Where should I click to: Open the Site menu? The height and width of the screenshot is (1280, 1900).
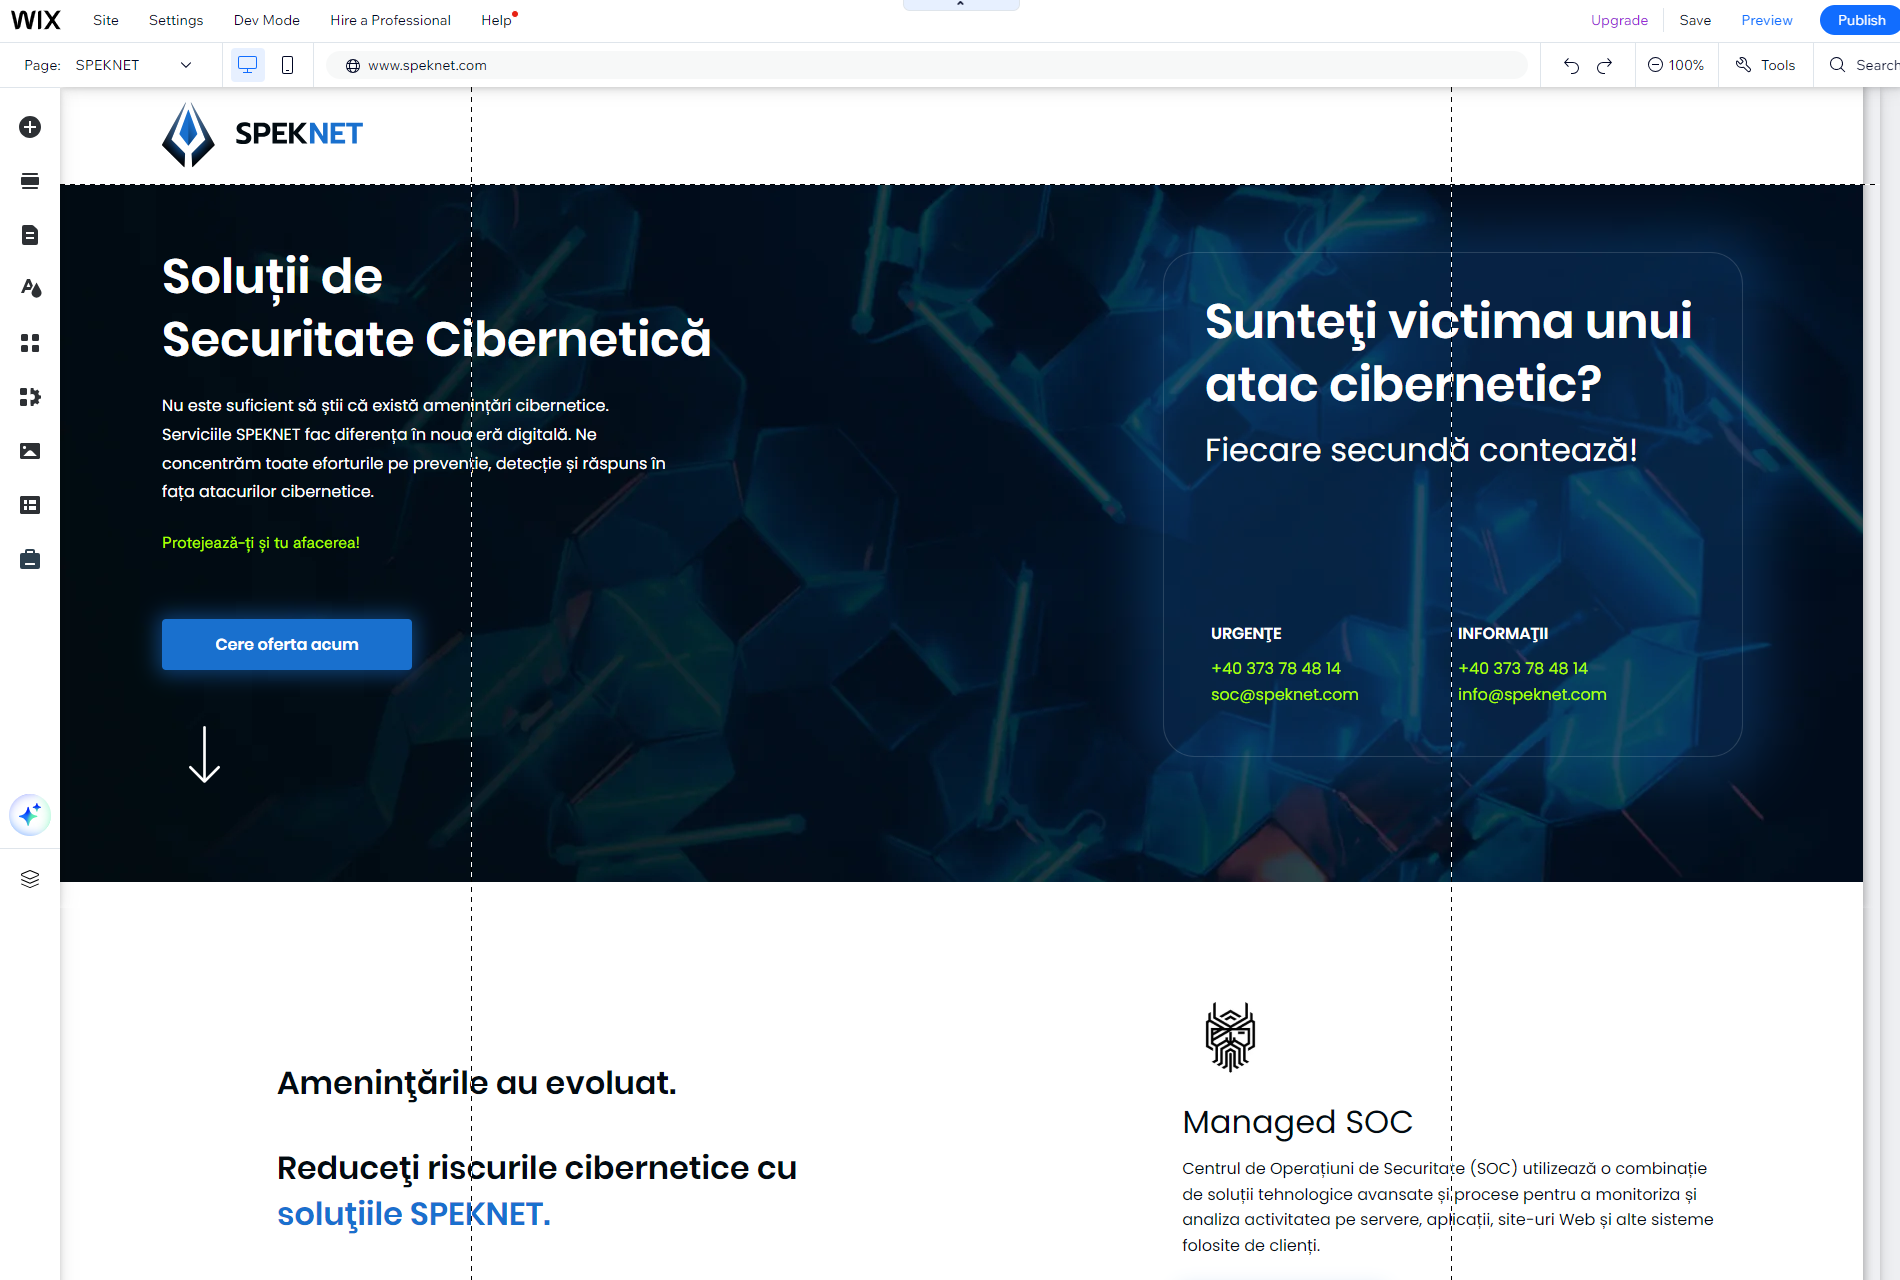[x=106, y=20]
